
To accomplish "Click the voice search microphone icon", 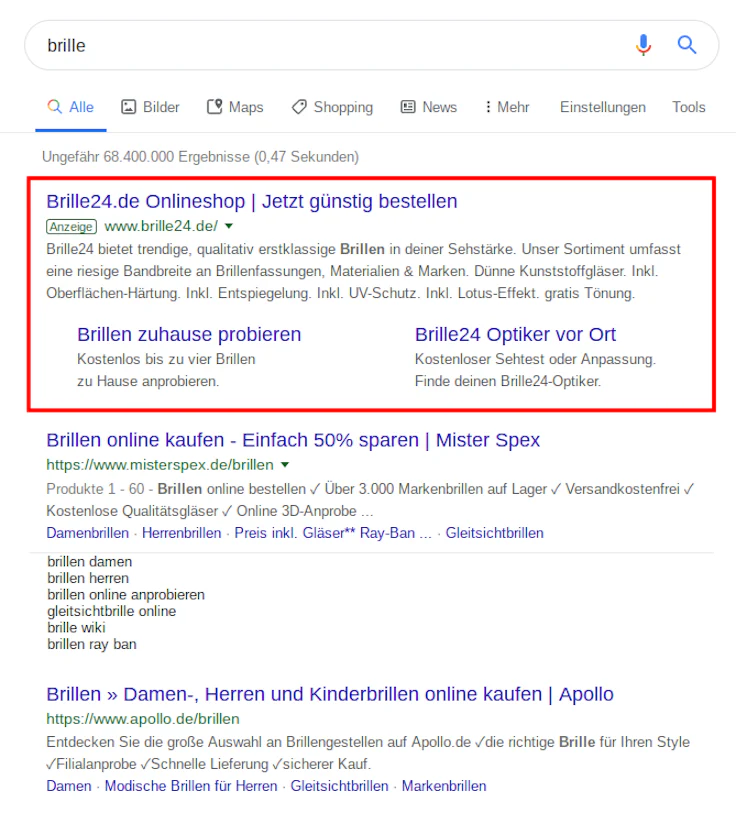I will tap(643, 45).
